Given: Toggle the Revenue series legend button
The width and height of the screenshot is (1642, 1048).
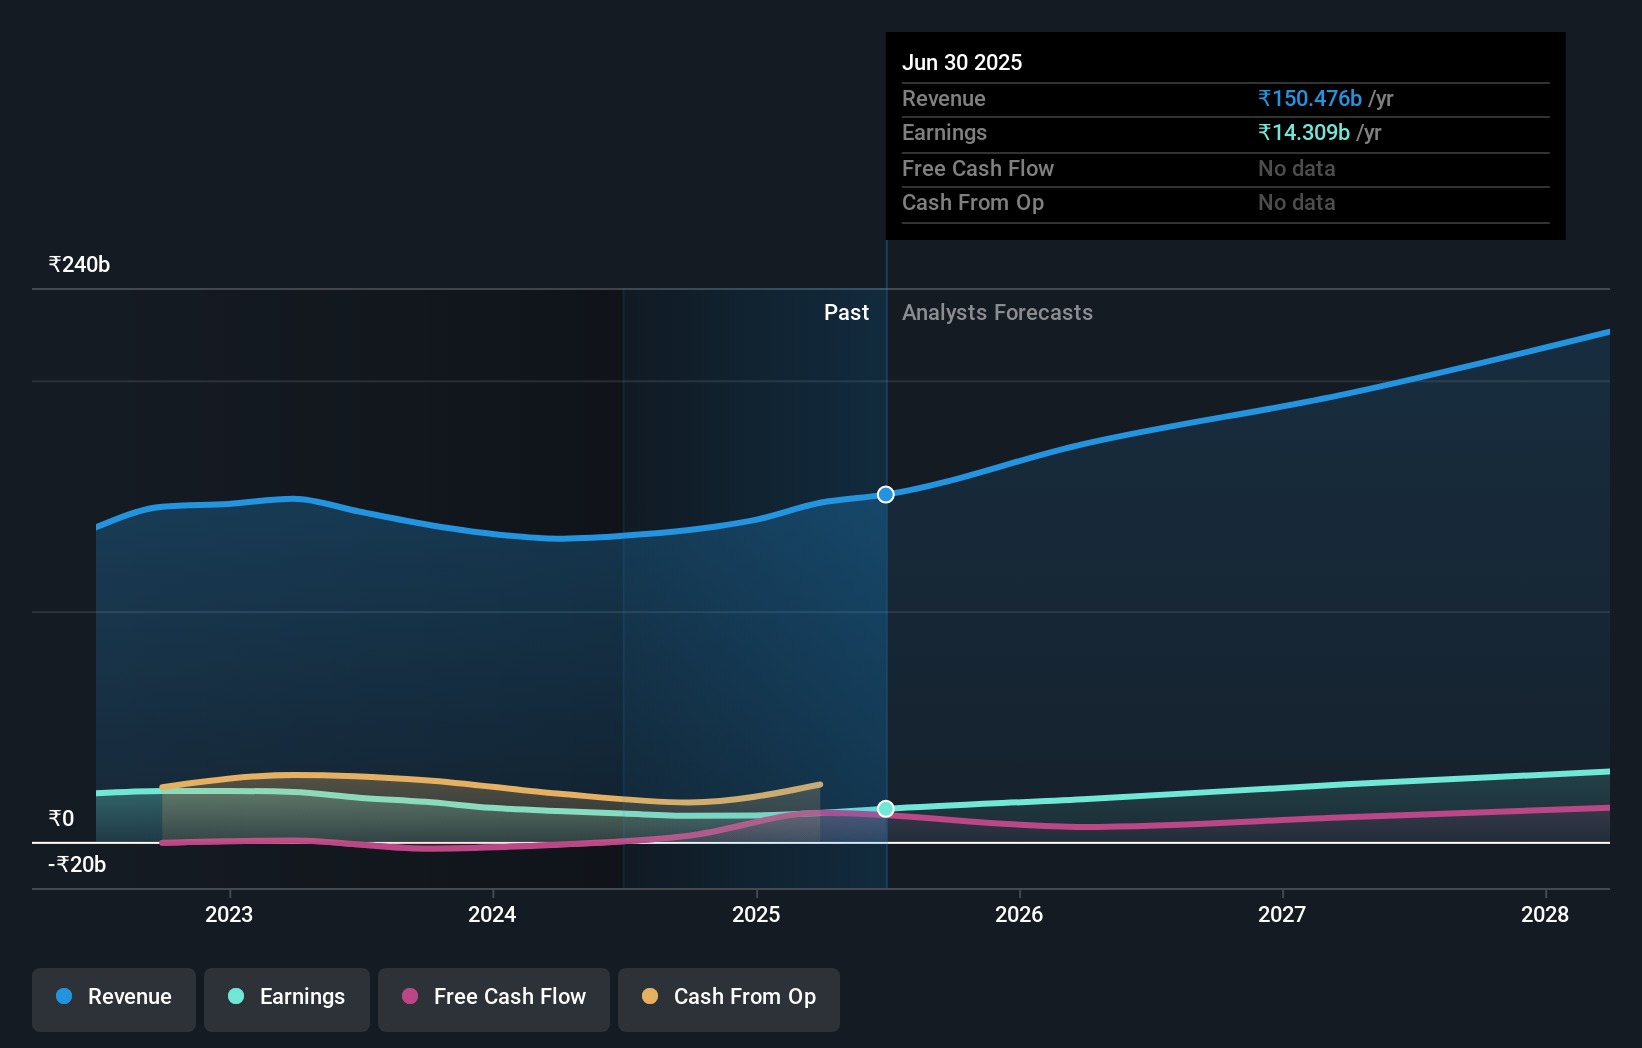Looking at the screenshot, I should pyautogui.click(x=114, y=999).
